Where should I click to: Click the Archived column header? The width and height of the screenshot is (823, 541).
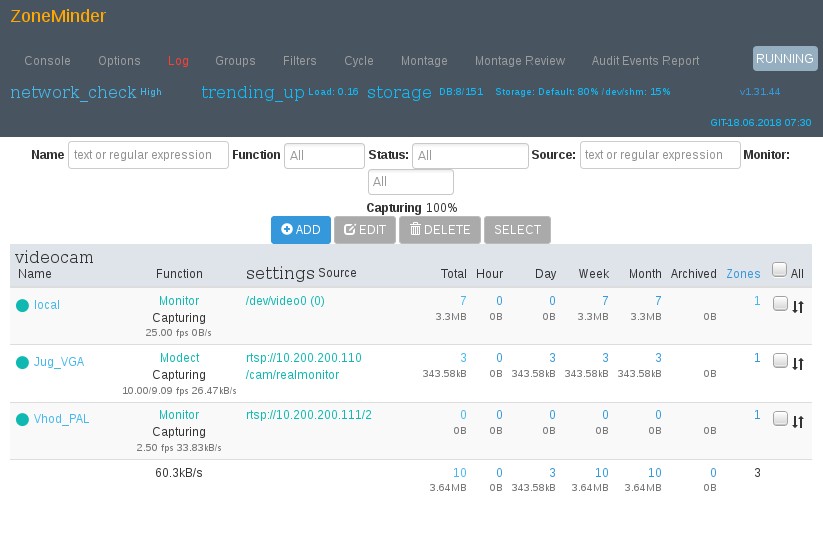(x=693, y=274)
